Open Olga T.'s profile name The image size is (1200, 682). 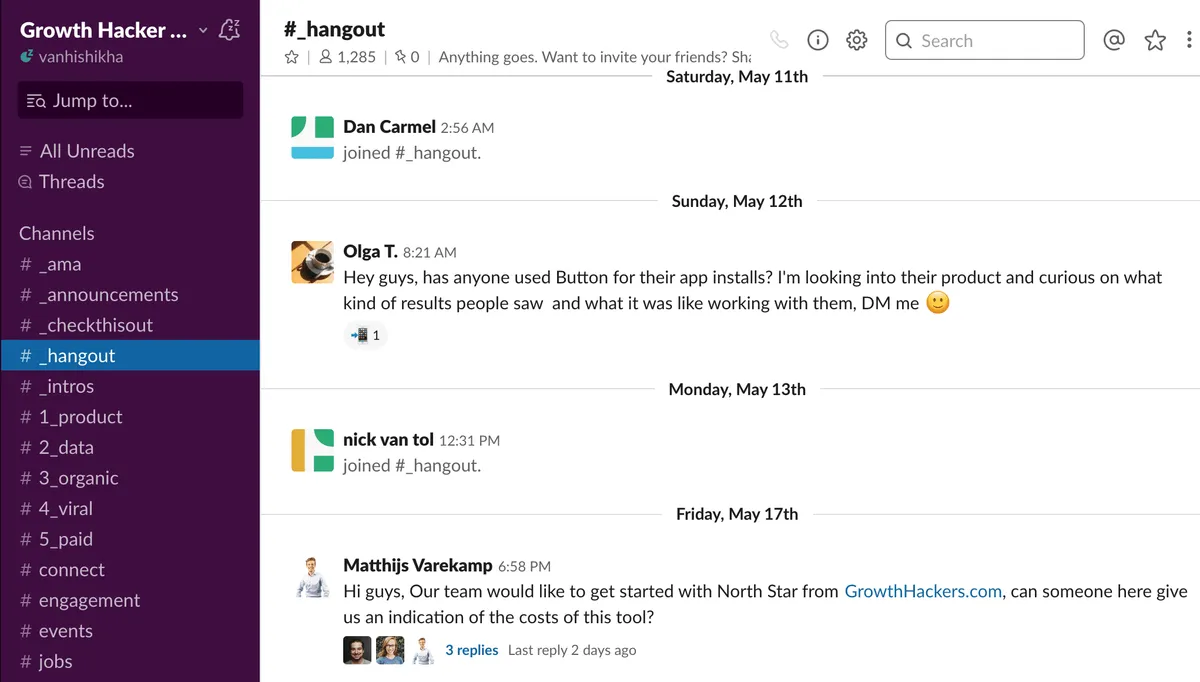coord(370,252)
